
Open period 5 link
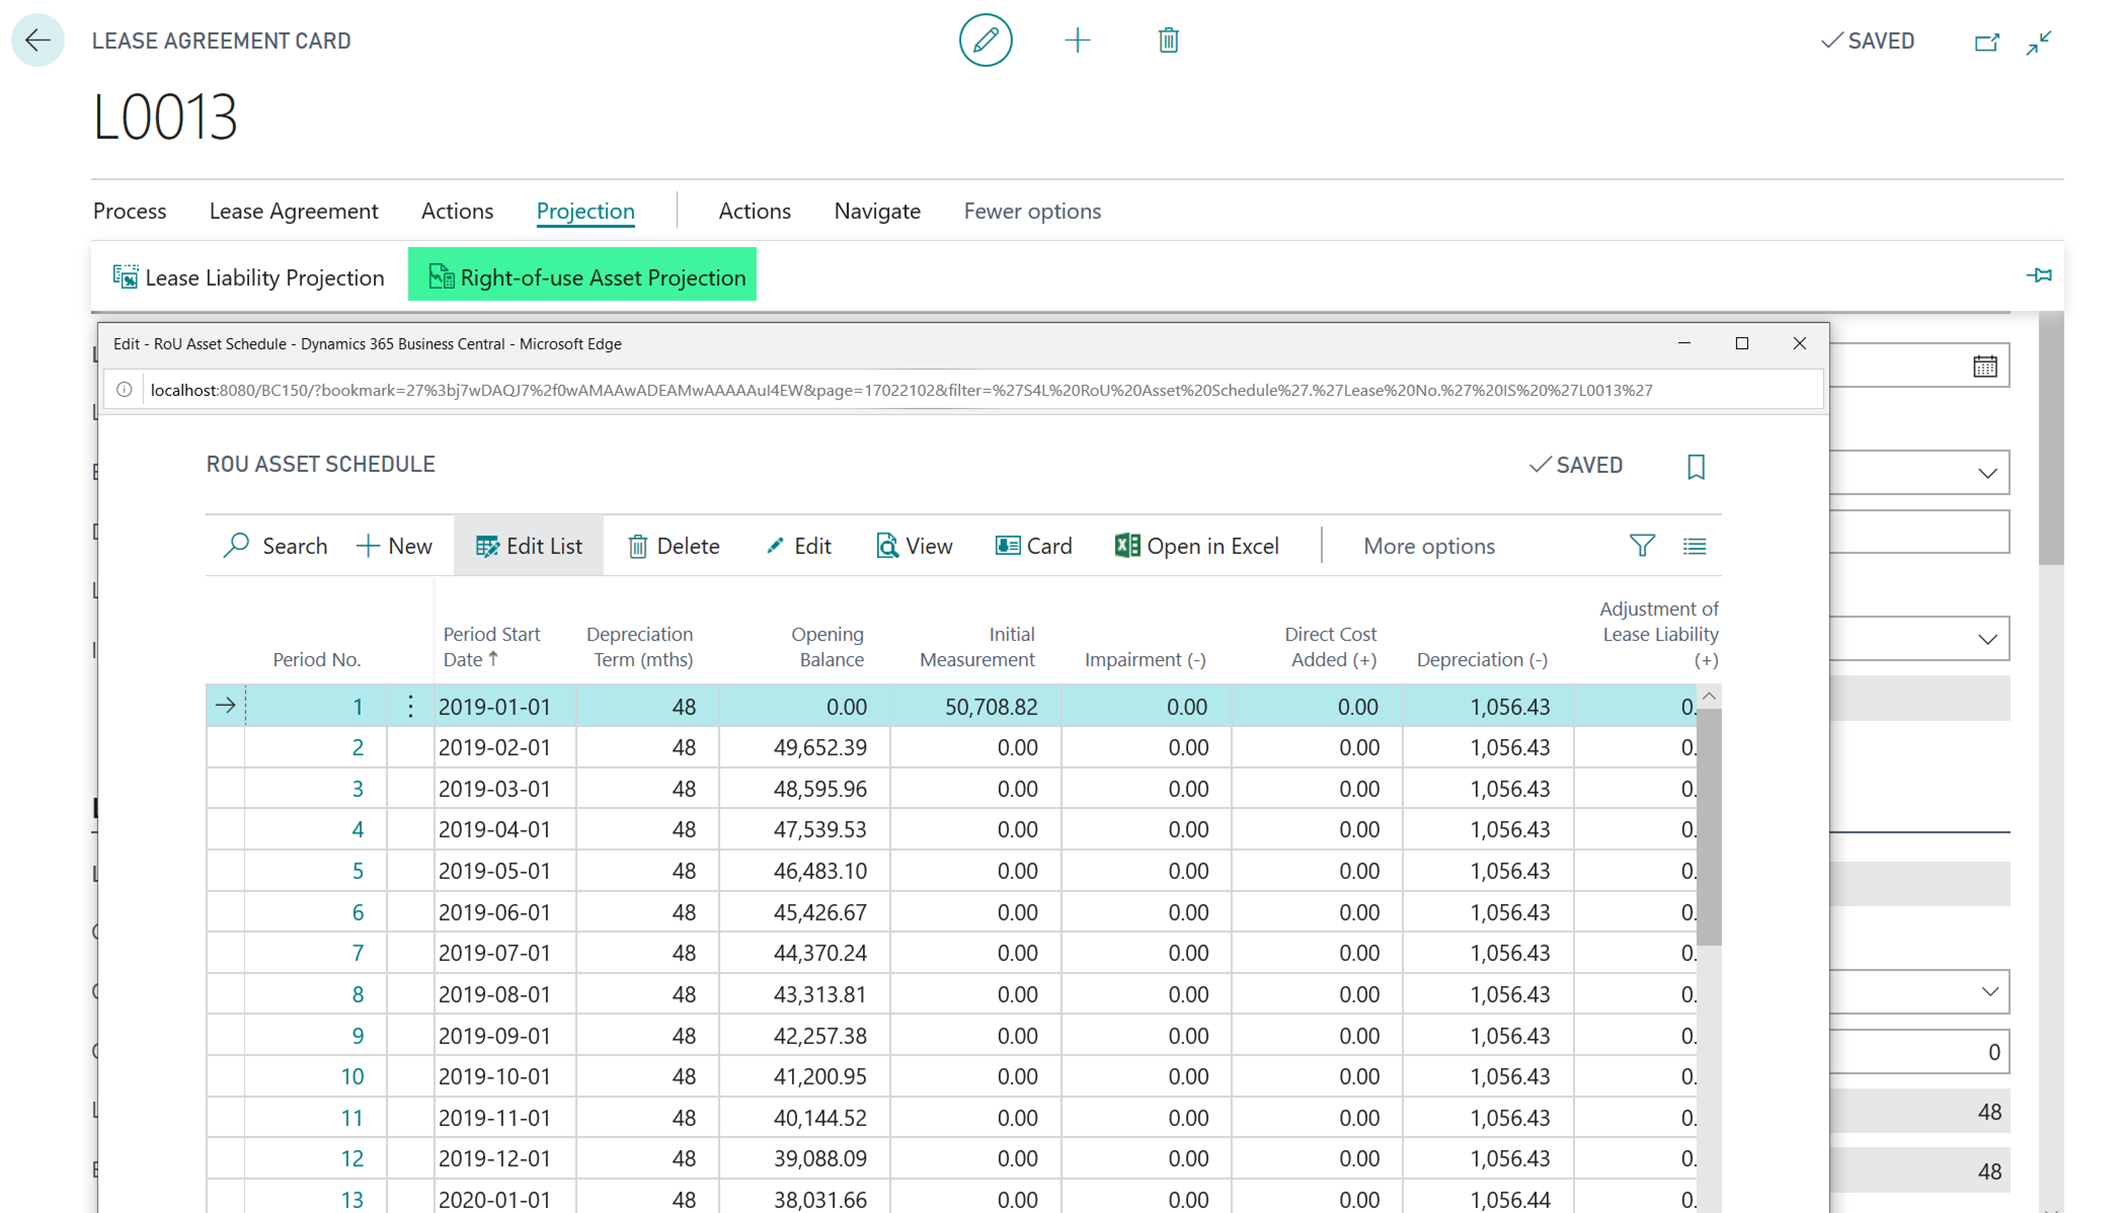[357, 871]
